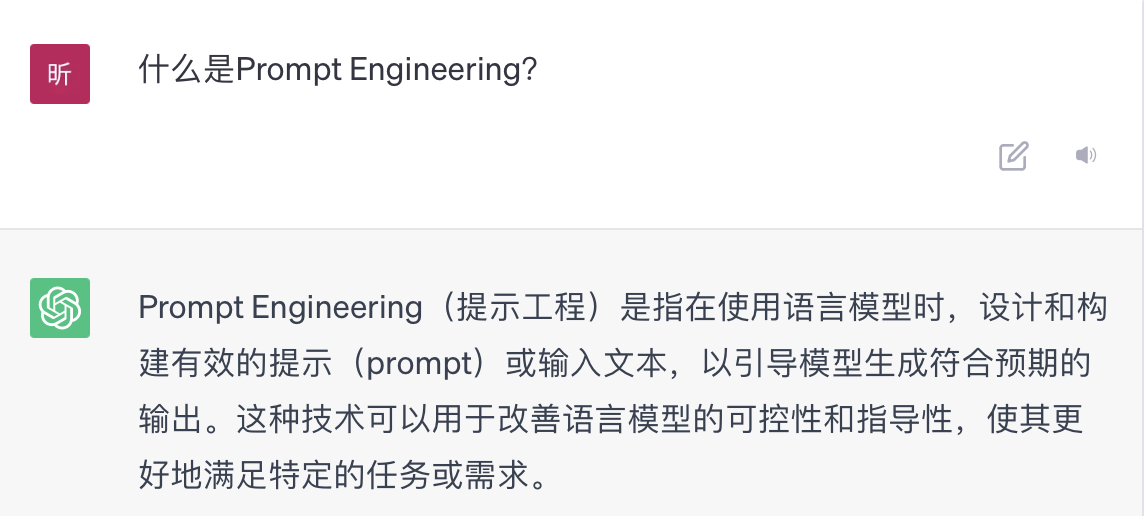Click 语言模型时 in the reply's first line
The height and width of the screenshot is (516, 1144).
click(857, 308)
